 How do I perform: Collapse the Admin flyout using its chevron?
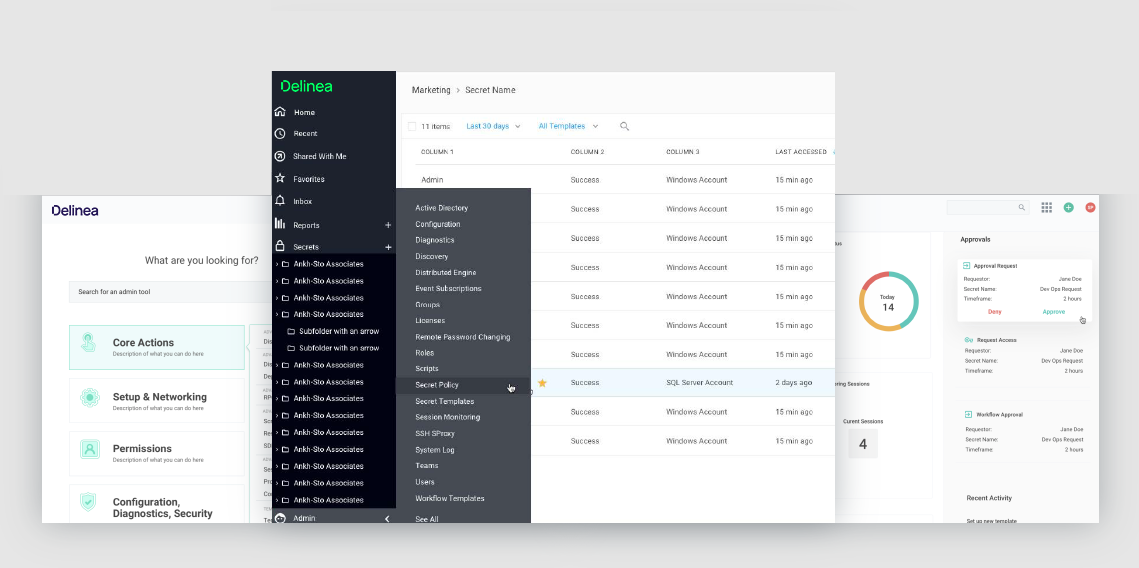[x=387, y=519]
